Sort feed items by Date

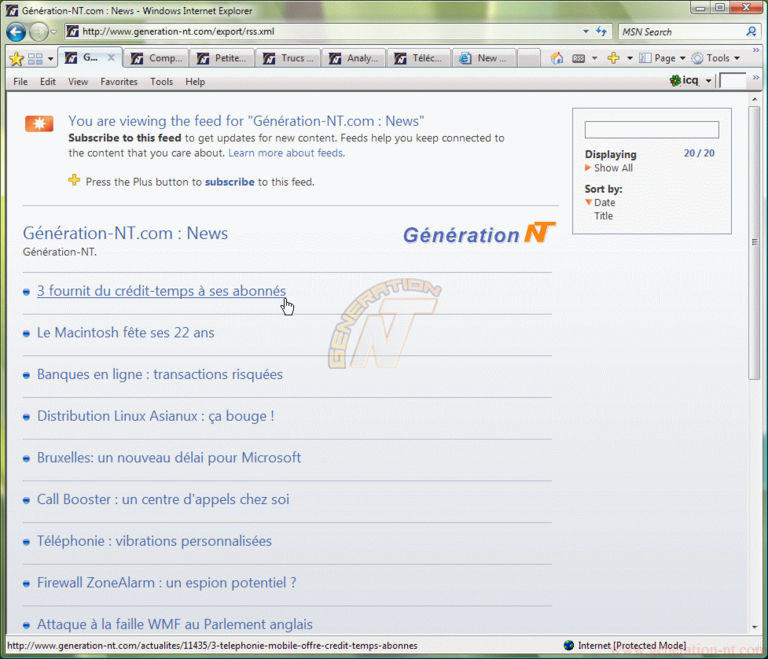coord(604,202)
